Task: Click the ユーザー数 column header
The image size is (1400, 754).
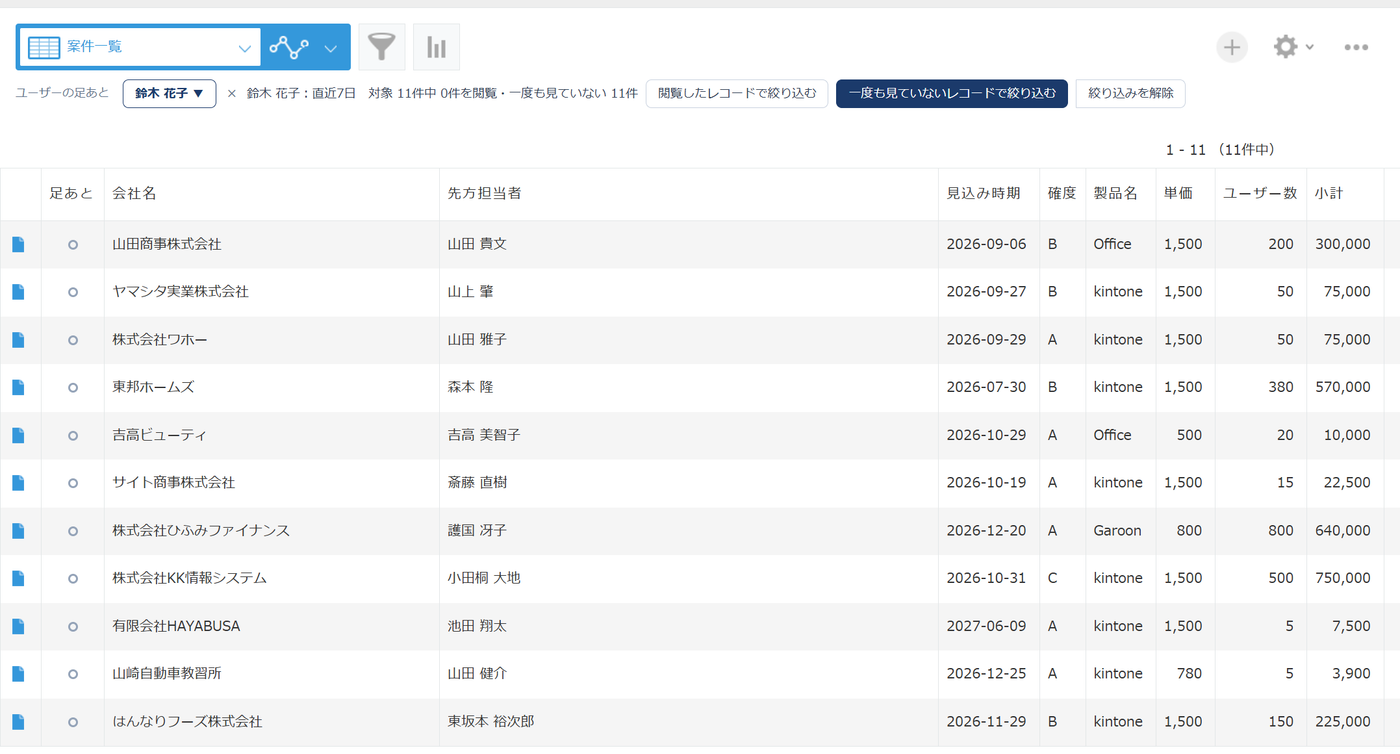Action: 1261,194
